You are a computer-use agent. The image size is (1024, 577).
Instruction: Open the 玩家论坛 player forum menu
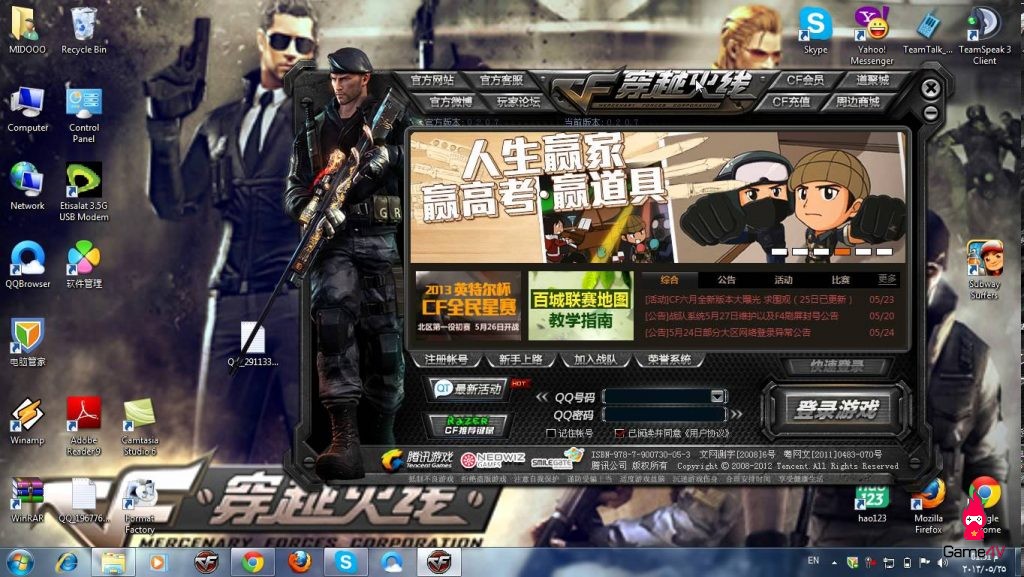click(519, 102)
